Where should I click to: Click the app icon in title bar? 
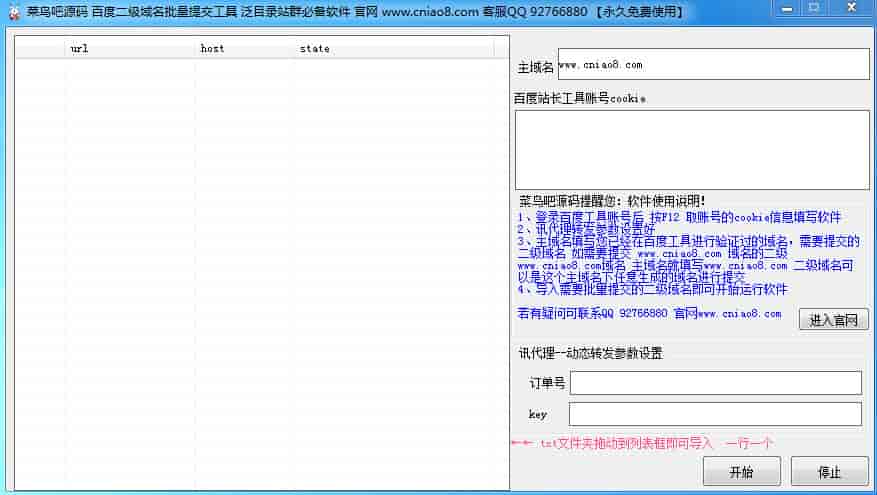(x=13, y=12)
